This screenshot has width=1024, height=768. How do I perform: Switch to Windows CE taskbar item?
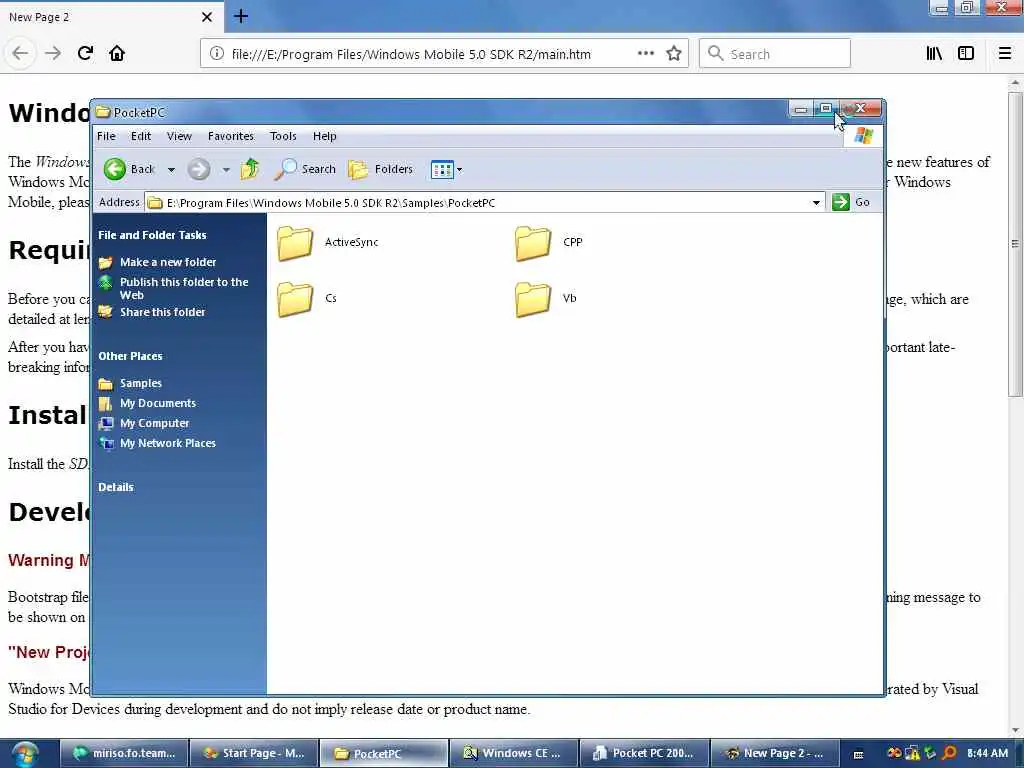point(514,753)
